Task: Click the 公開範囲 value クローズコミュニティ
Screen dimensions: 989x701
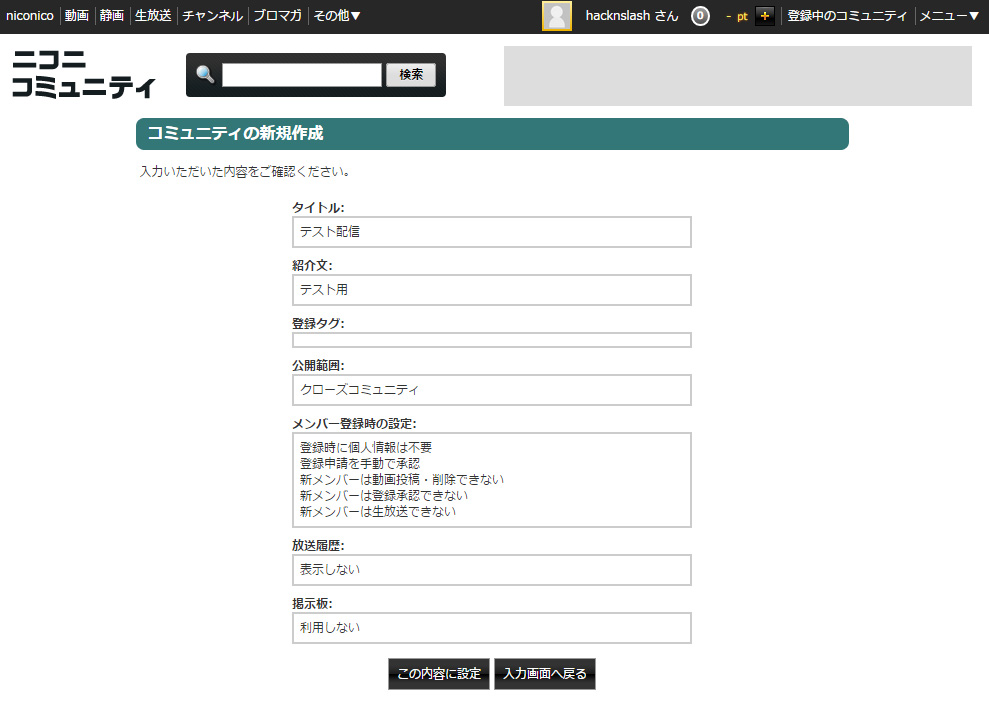Action: click(x=359, y=390)
